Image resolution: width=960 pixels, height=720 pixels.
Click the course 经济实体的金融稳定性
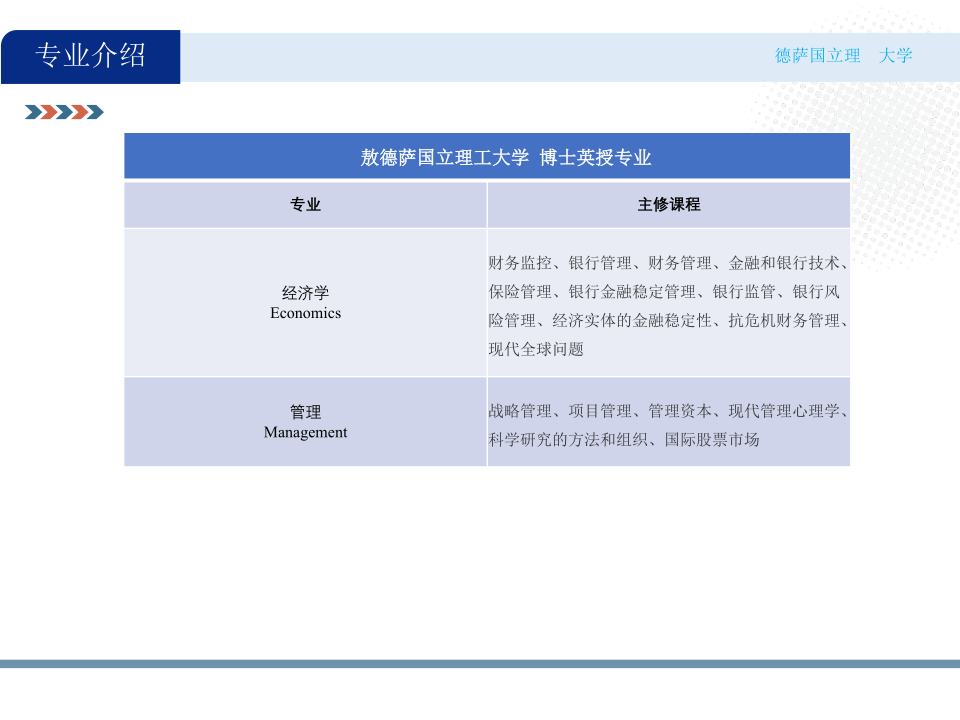click(x=632, y=320)
